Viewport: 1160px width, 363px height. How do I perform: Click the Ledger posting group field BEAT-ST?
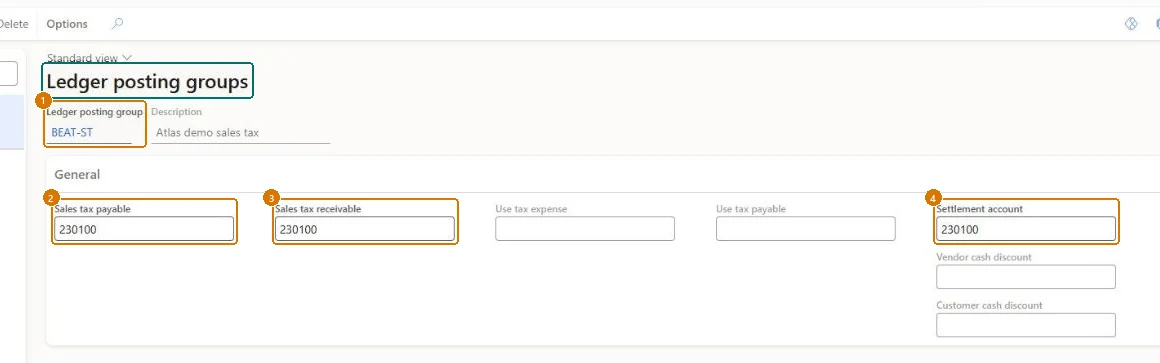coord(90,133)
